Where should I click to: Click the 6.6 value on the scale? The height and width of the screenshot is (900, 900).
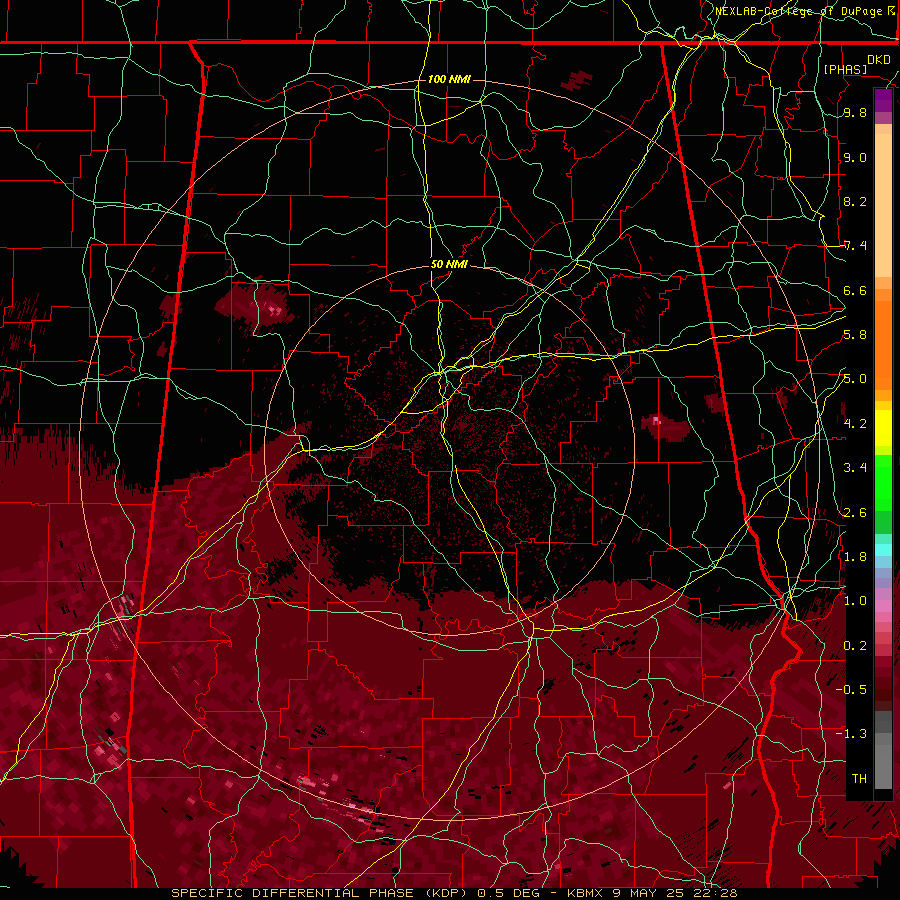click(855, 290)
